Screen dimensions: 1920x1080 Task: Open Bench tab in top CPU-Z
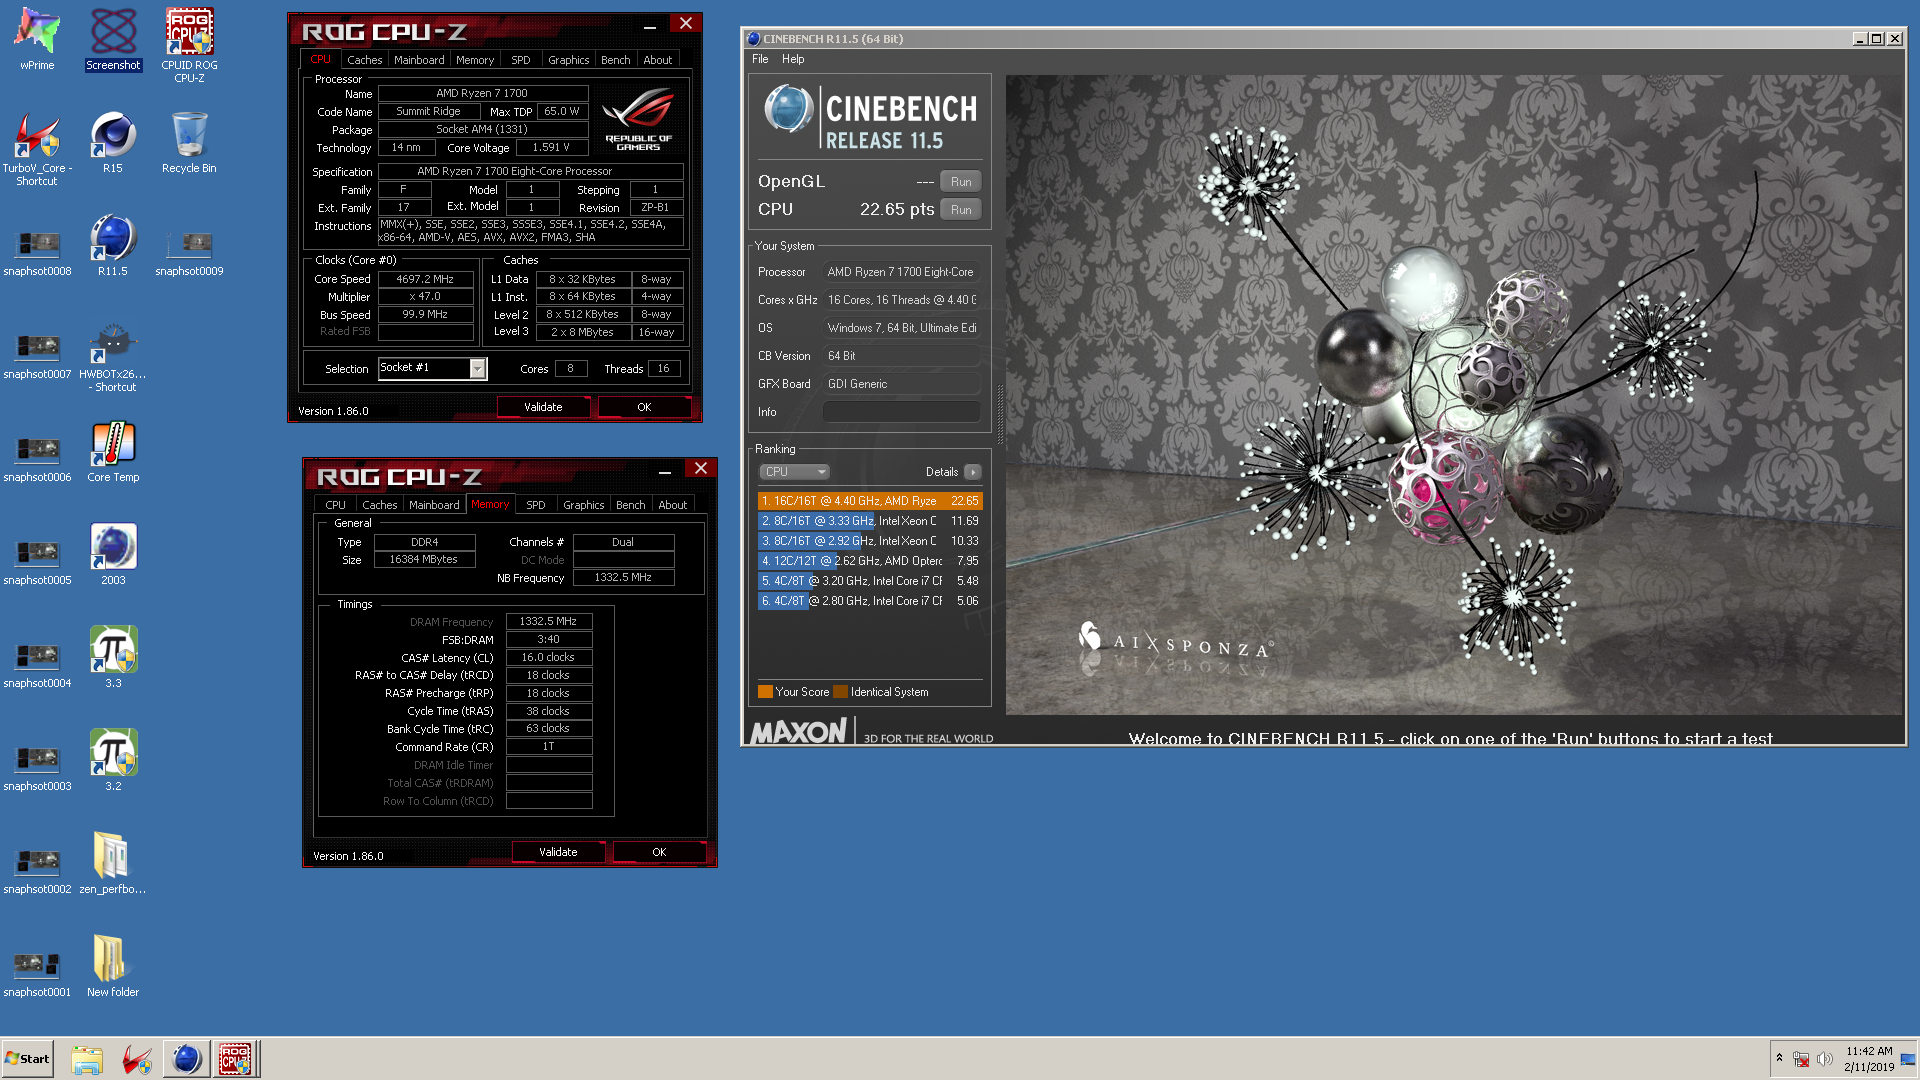click(x=615, y=60)
